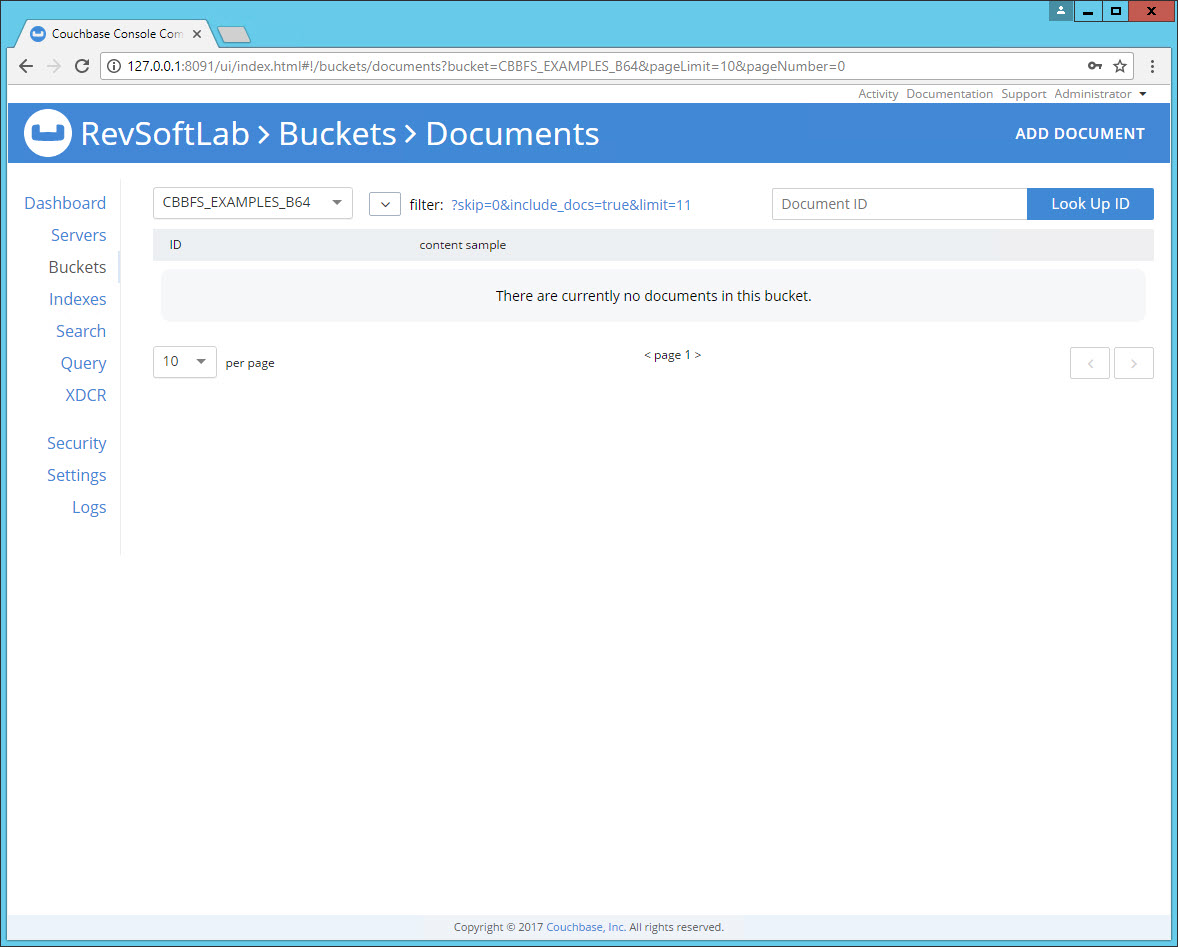Open the Chrome three-dot menu
Viewport: 1178px width, 947px height.
[x=1152, y=66]
